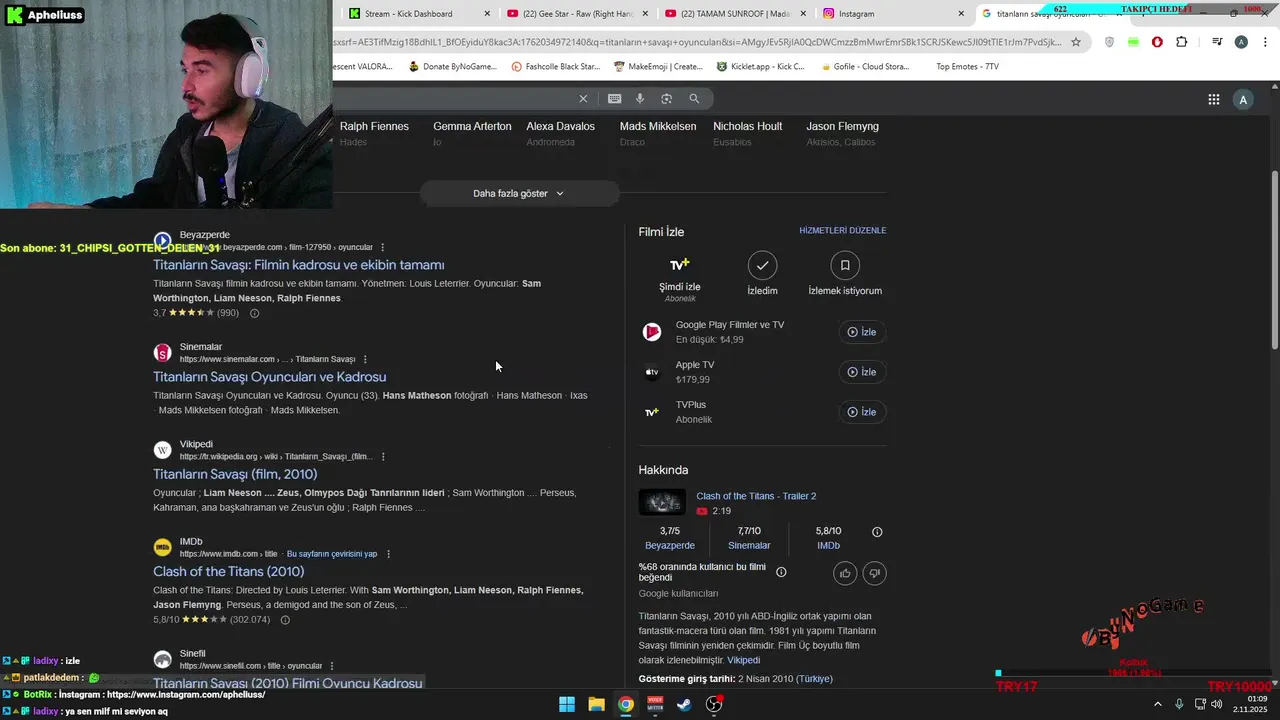Open more options for Beyazperde result
This screenshot has width=1280, height=720.
(x=382, y=247)
